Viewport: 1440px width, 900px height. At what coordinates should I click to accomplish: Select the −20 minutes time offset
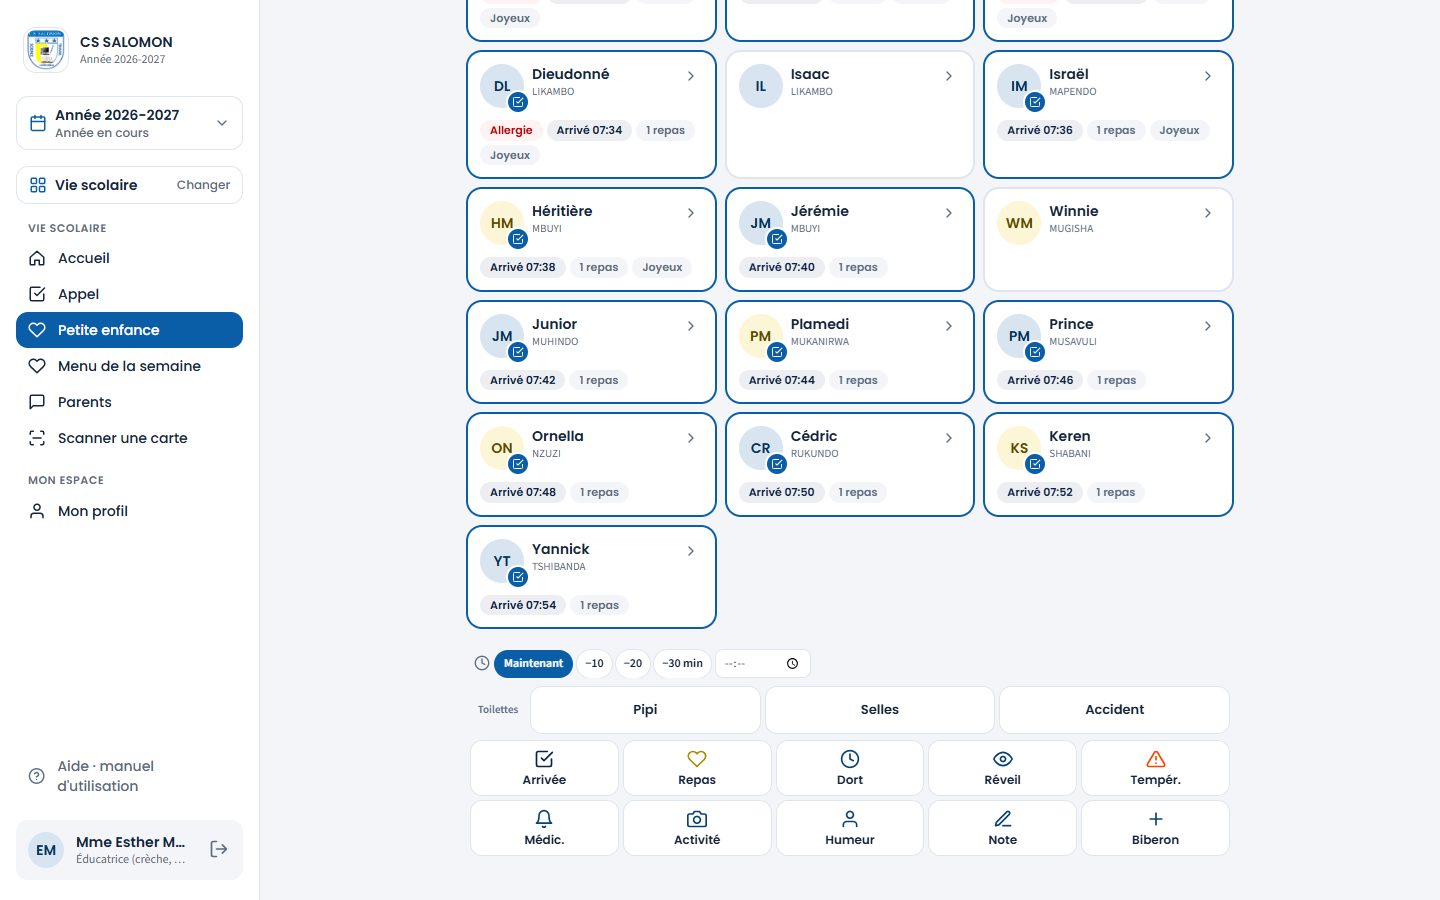click(x=633, y=664)
